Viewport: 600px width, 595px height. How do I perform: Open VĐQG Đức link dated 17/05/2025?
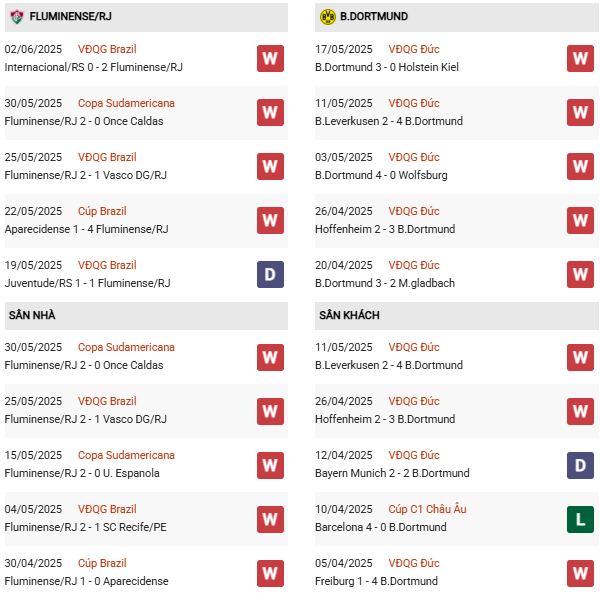[x=414, y=49]
